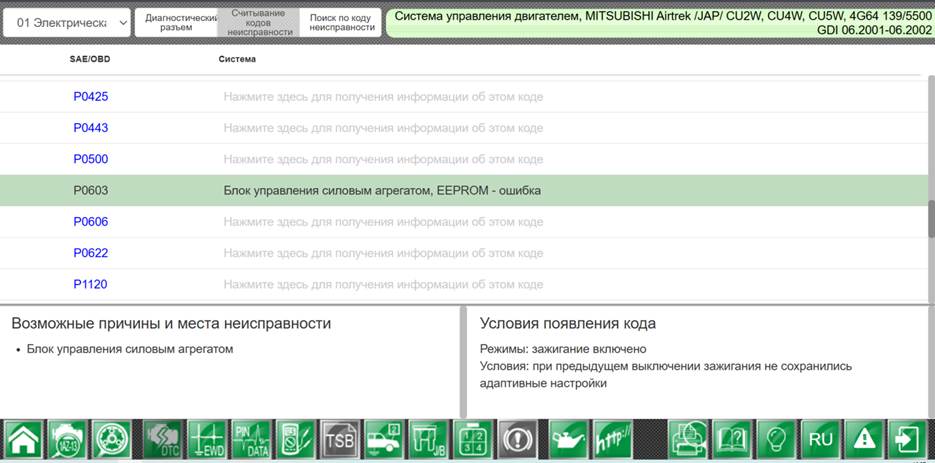Screen dimensions: 935x463
Task: Click 'Режимы: зажигание включено' text
Action: pos(563,349)
